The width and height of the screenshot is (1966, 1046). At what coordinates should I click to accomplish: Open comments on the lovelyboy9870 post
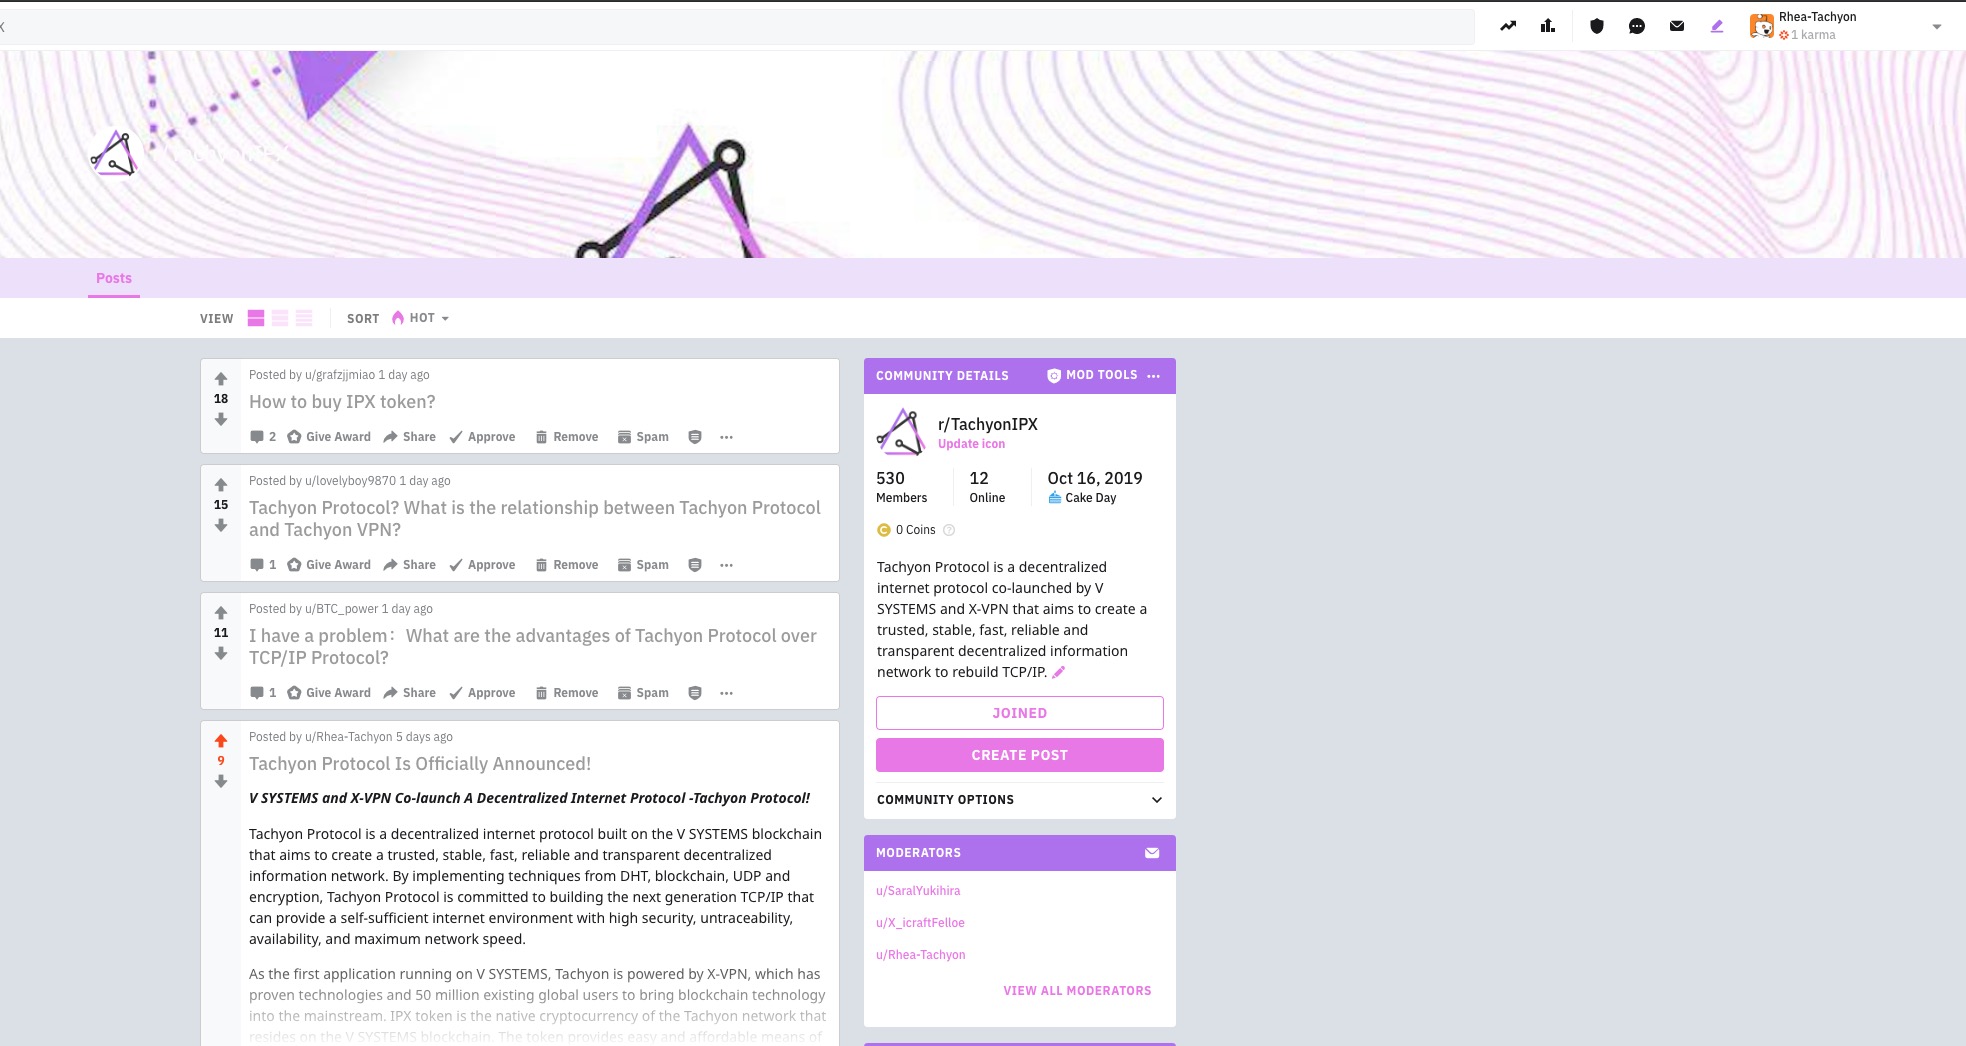point(263,565)
